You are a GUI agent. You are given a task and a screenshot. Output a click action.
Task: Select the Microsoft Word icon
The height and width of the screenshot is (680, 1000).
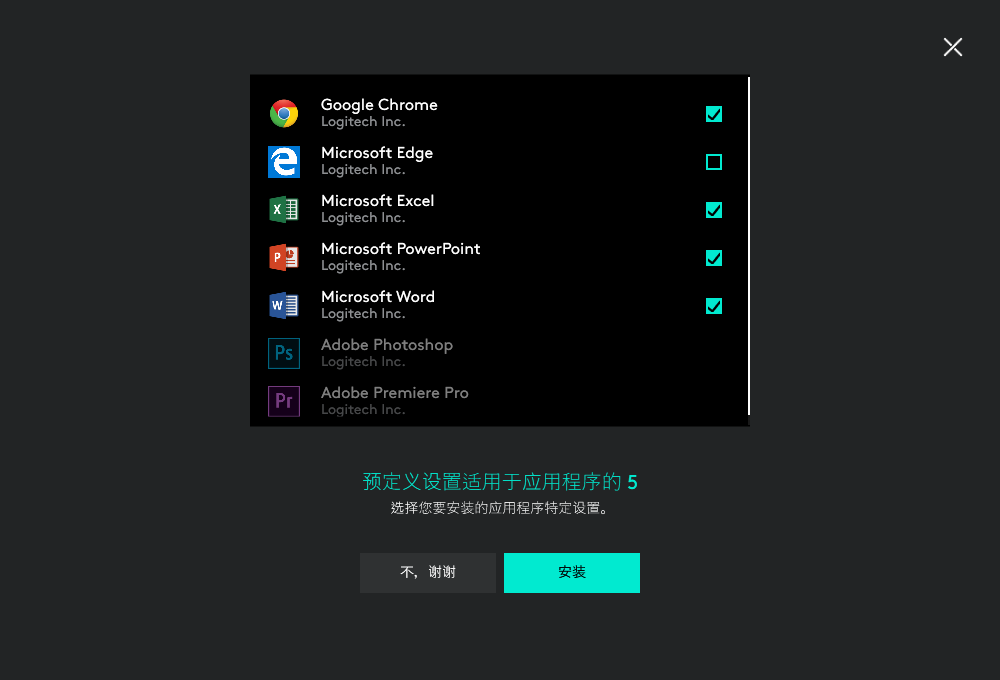284,305
